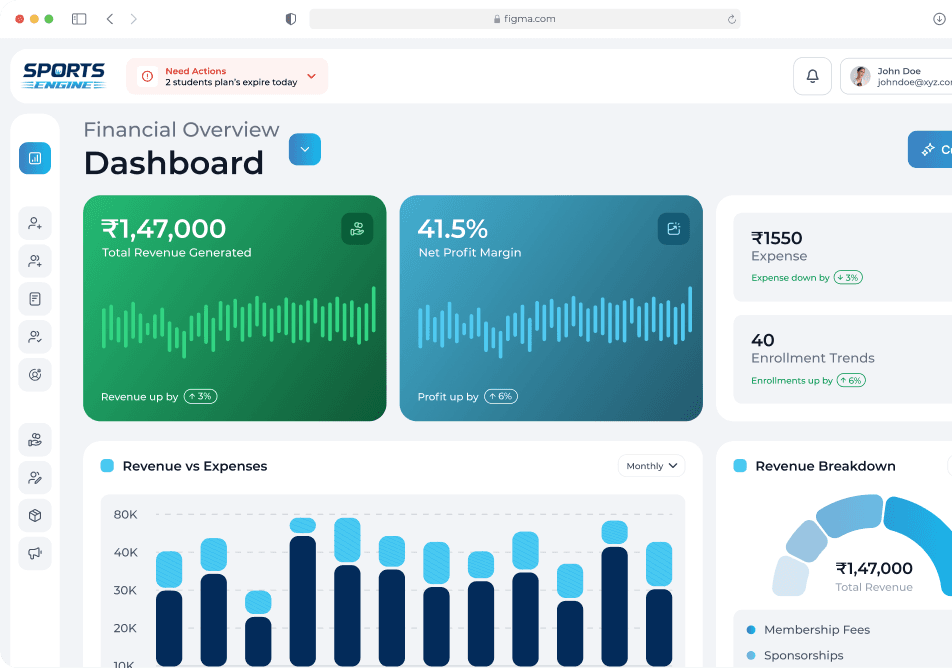This screenshot has height=668, width=952.
Task: Click the package box sidebar icon
Action: [35, 516]
